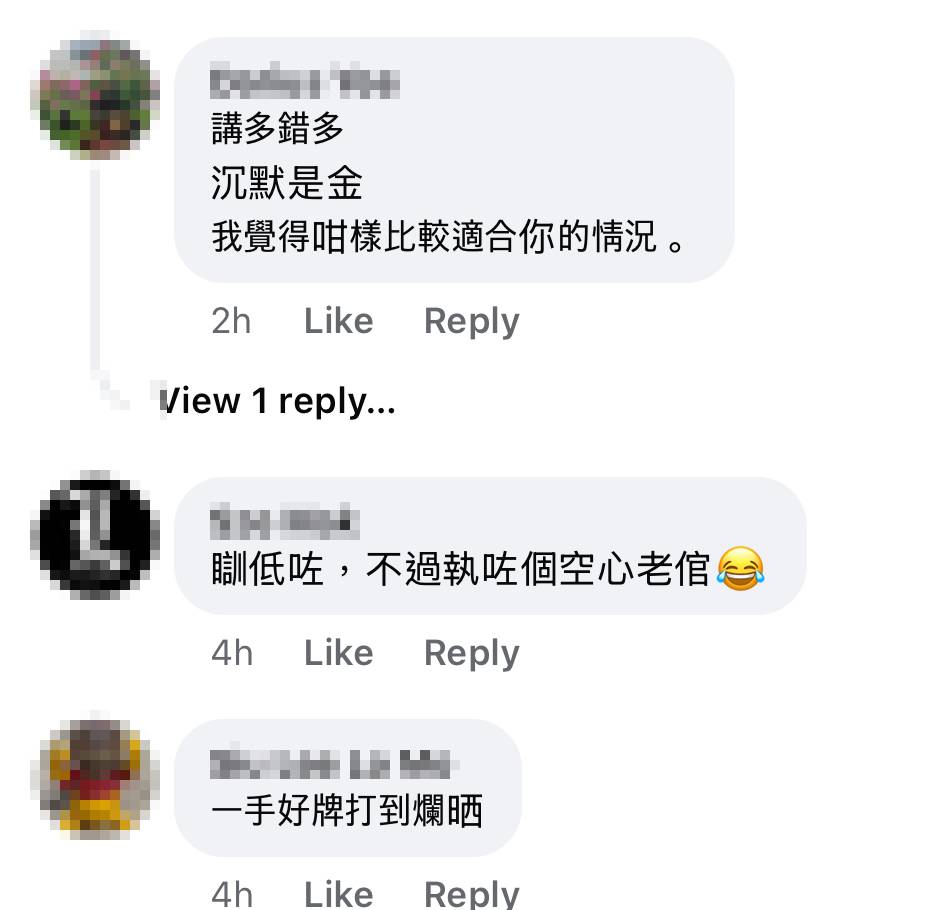
Task: Select the 我覺得咁樣比較適合你的情況 comment bubble
Action: click(454, 160)
